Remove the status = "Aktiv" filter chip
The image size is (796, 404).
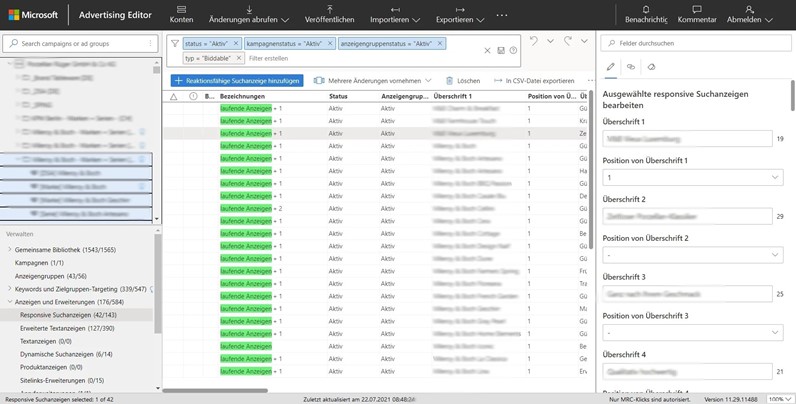click(x=236, y=44)
